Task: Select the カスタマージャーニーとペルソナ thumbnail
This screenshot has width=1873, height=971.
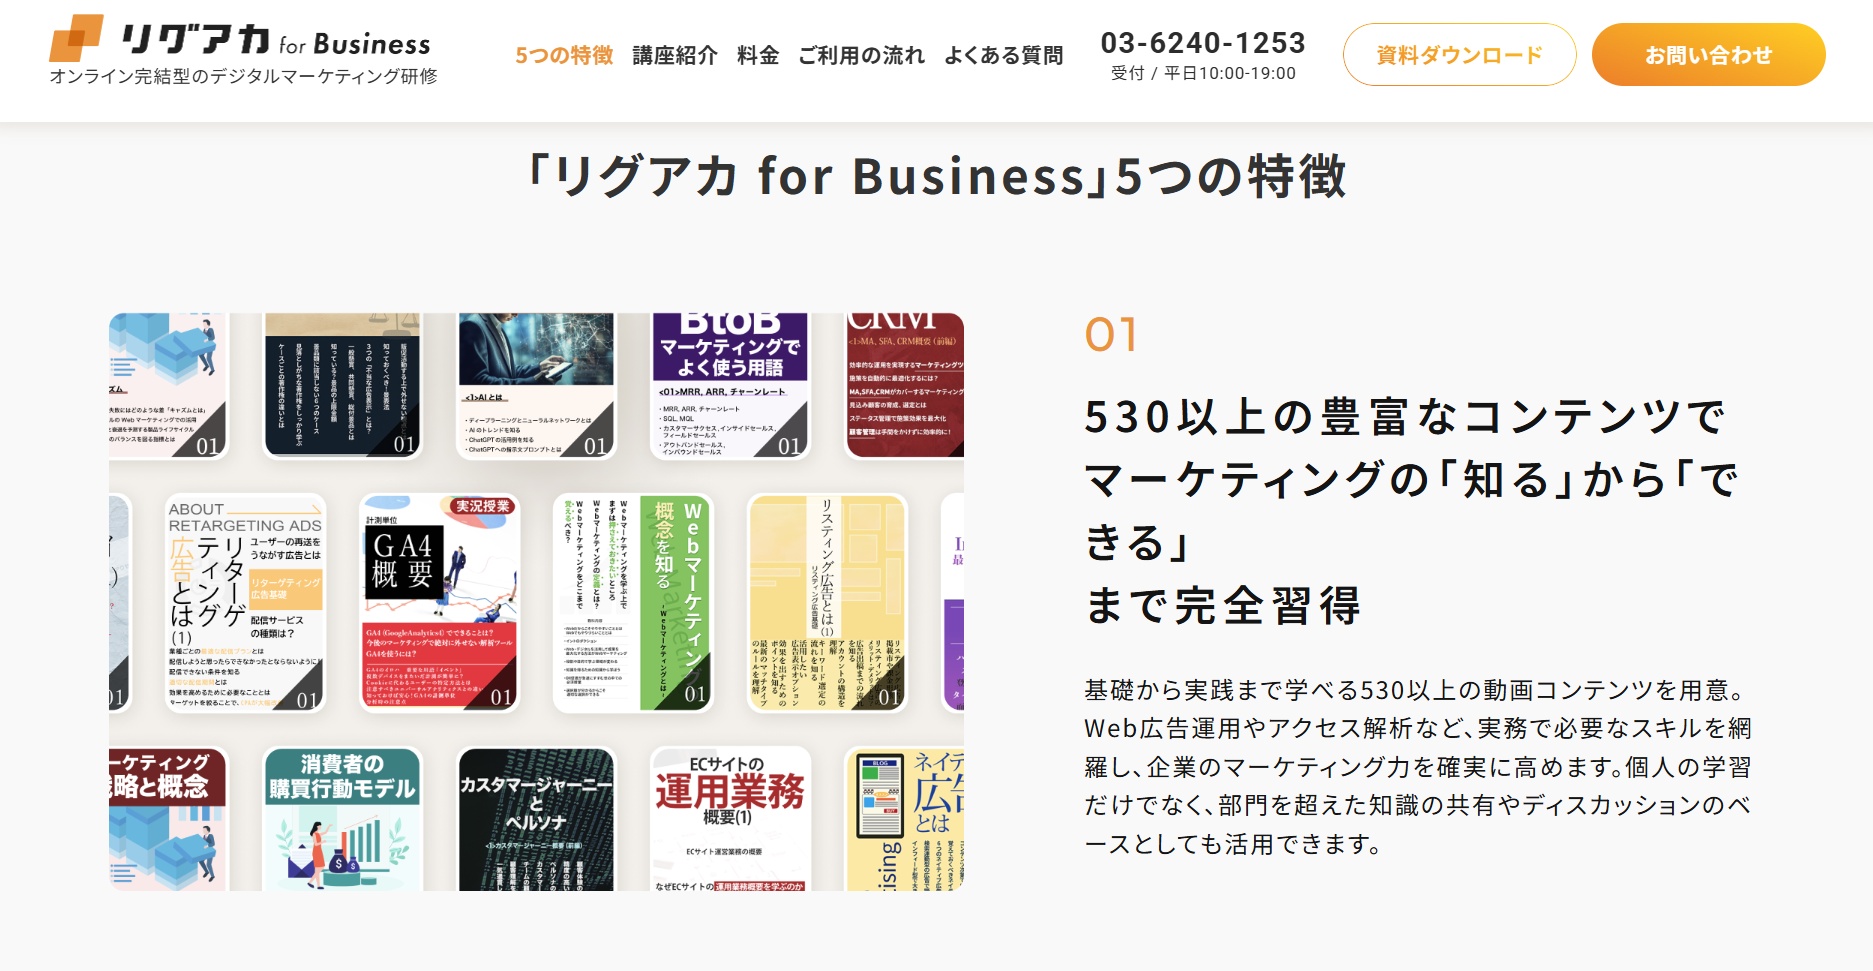Action: click(536, 819)
